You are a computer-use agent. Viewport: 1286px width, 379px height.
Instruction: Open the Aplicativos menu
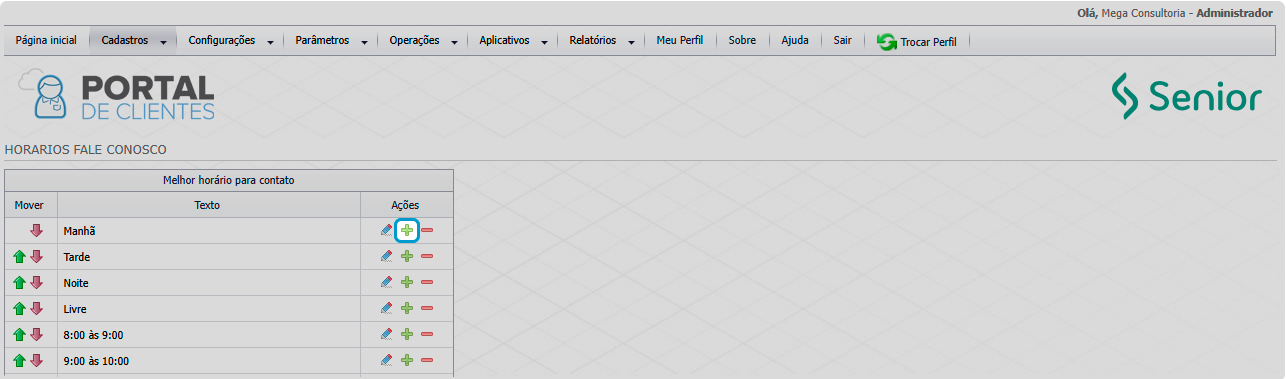coord(505,41)
